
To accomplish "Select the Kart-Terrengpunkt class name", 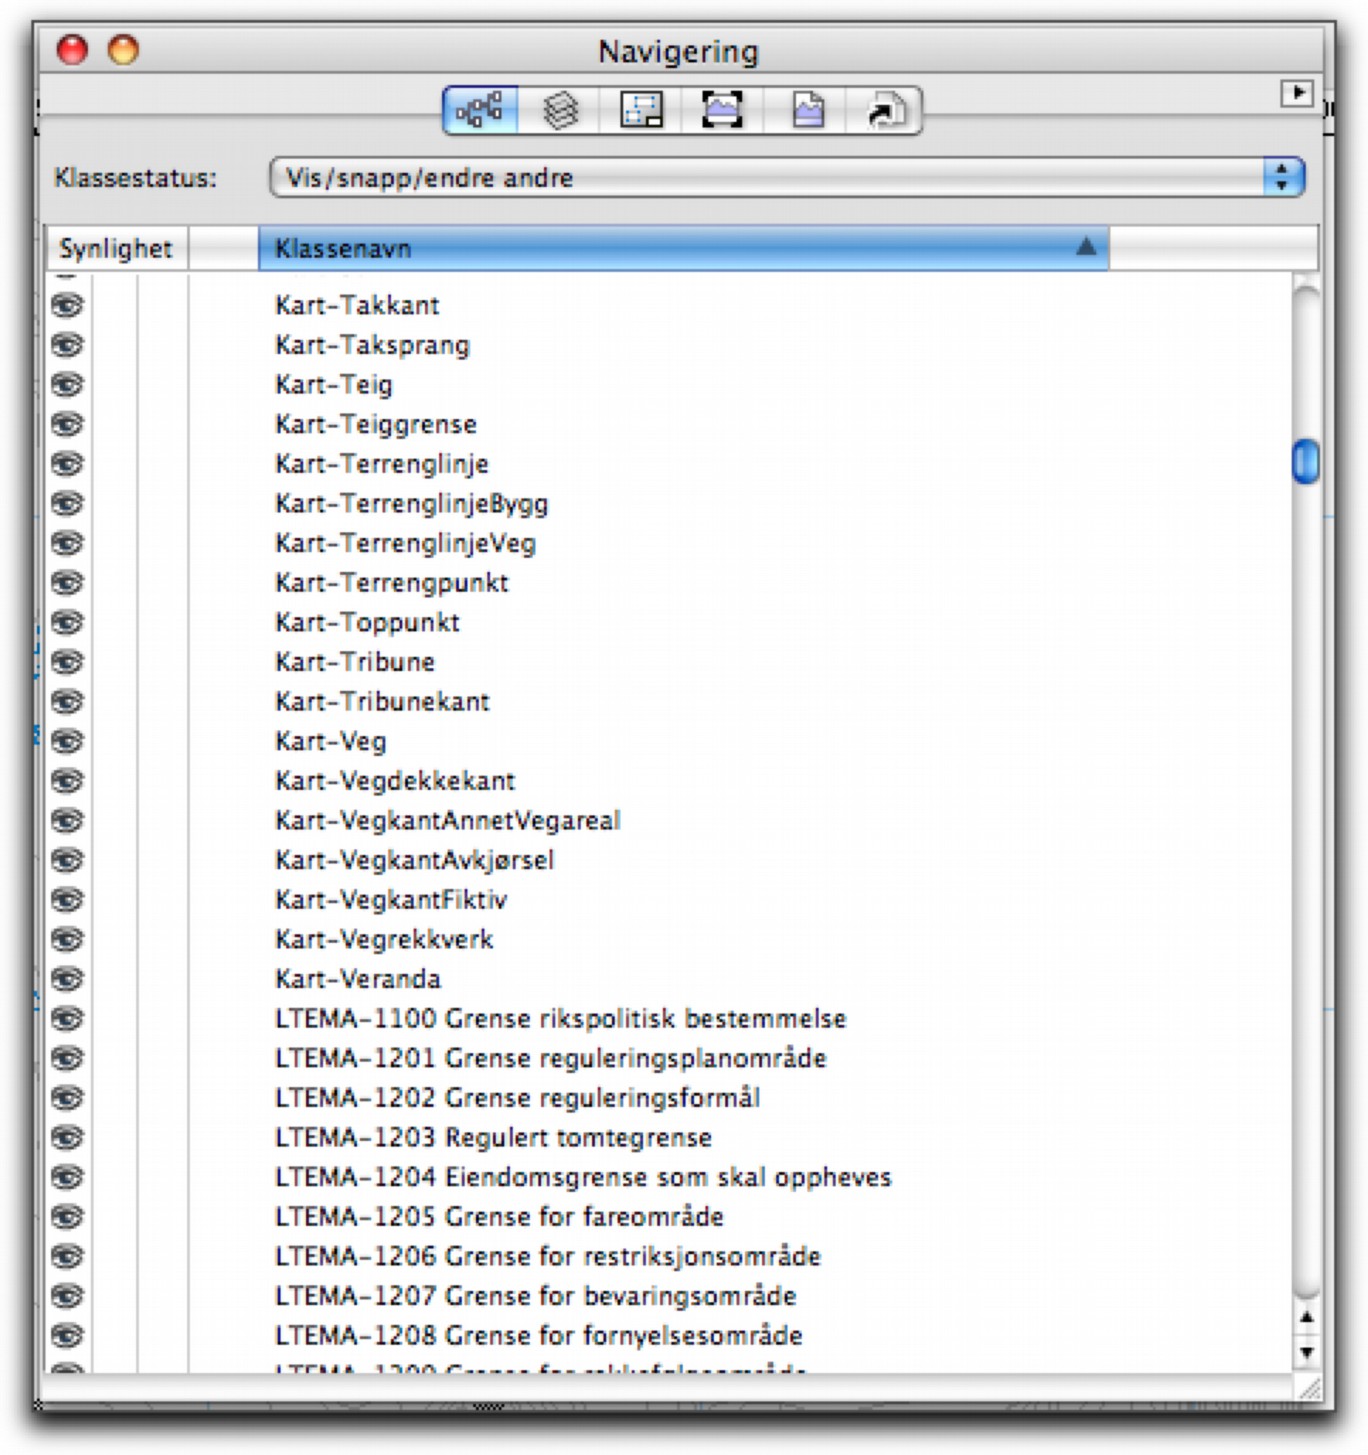I will click(392, 583).
